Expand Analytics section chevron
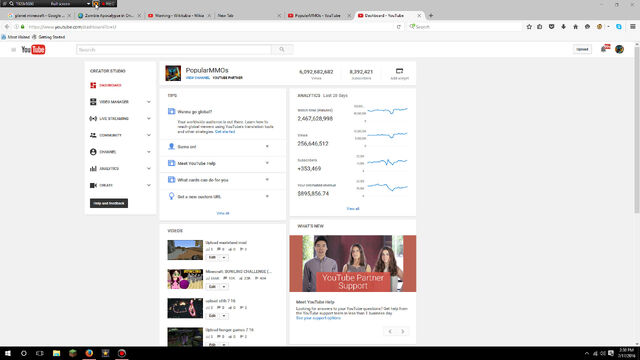Viewport: 640px width, 360px height. tap(149, 169)
